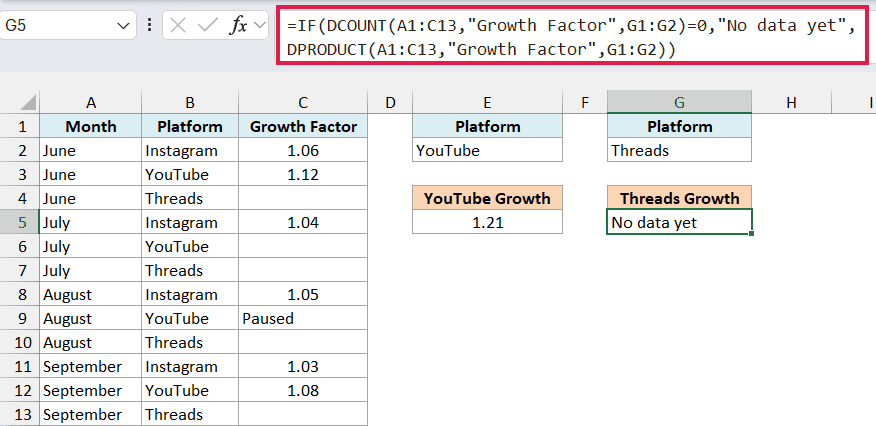Click June cell in row 2
The image size is (876, 426).
coord(91,151)
